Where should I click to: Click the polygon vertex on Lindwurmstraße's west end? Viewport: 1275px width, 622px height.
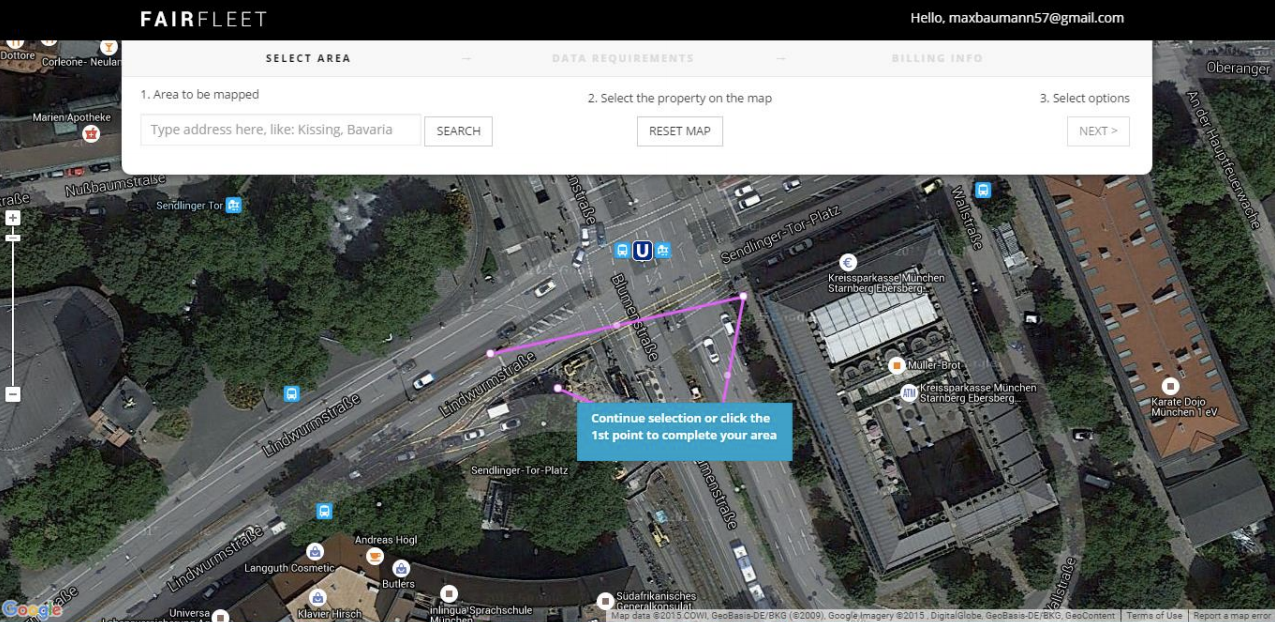tap(490, 353)
